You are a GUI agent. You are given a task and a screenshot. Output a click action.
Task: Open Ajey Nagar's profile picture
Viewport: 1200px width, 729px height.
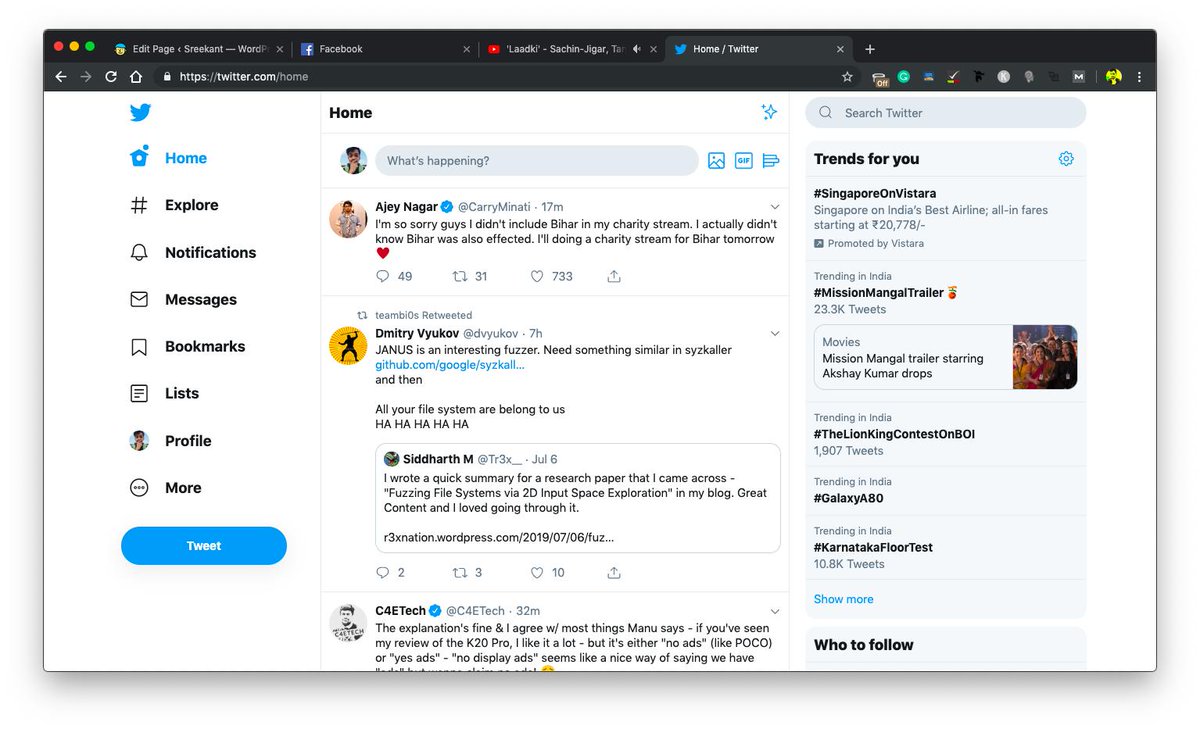[348, 219]
